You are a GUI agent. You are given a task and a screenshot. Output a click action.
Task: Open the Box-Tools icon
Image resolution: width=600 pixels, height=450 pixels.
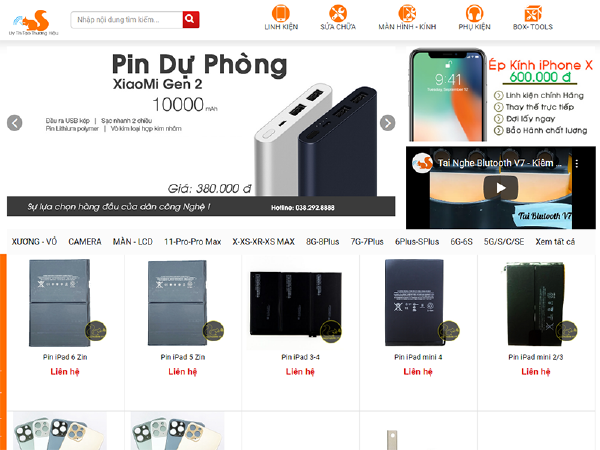point(533,13)
